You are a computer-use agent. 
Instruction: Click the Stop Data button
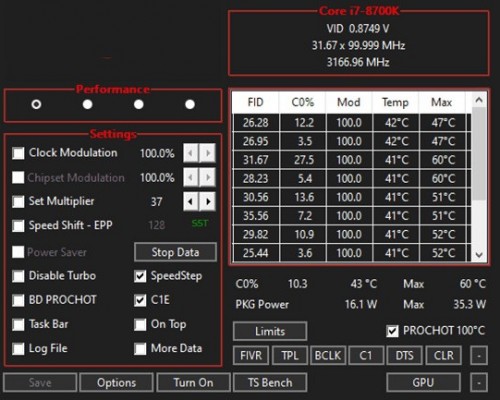tap(175, 252)
